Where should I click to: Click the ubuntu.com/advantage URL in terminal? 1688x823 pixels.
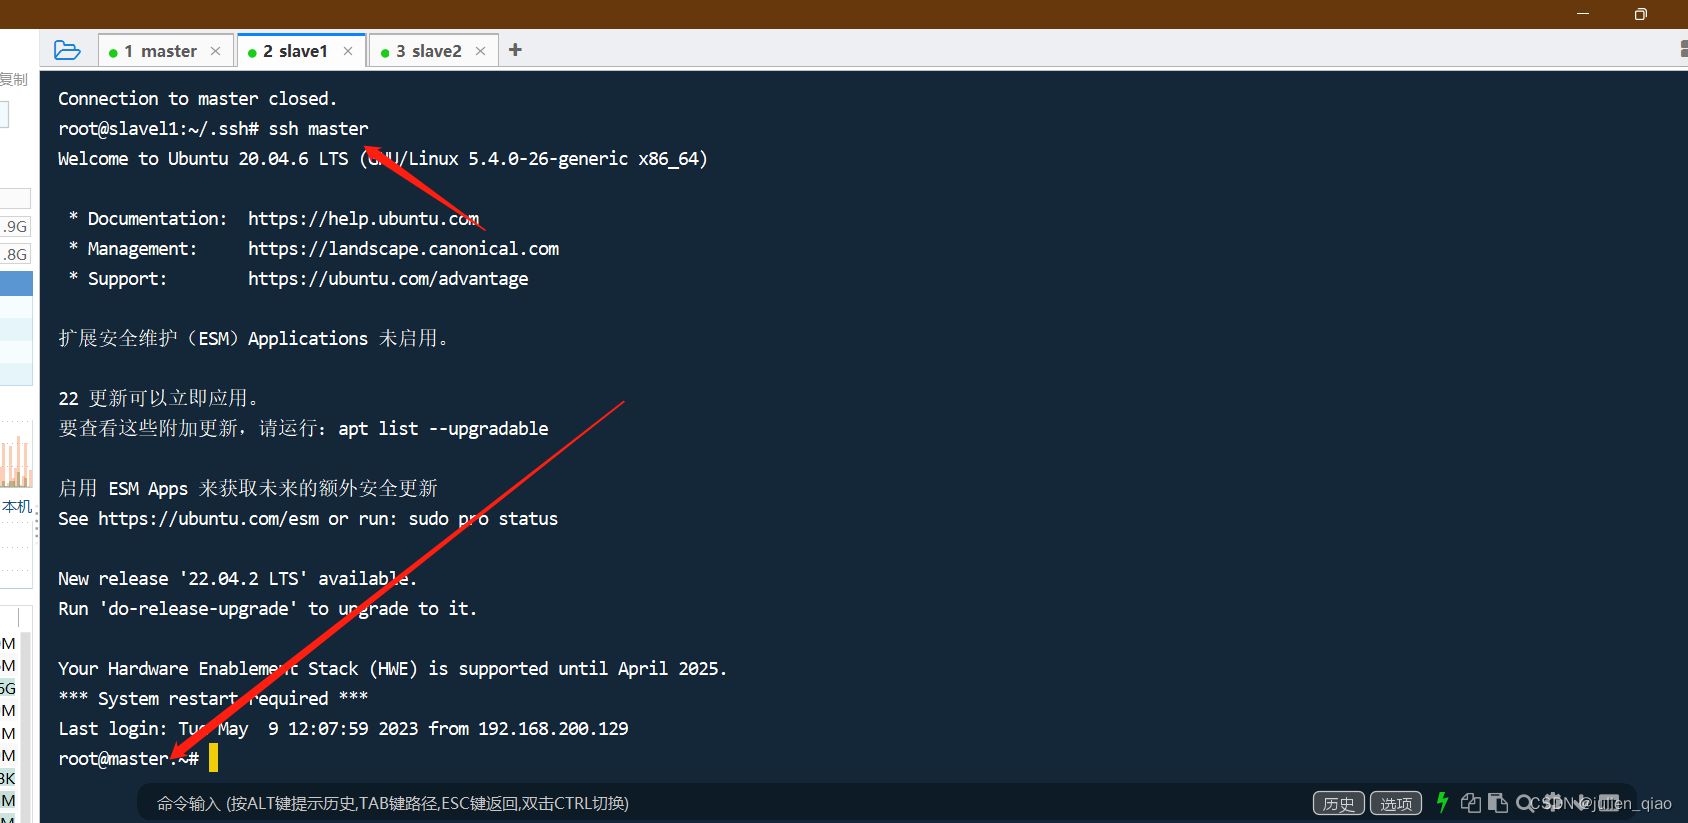pos(388,278)
